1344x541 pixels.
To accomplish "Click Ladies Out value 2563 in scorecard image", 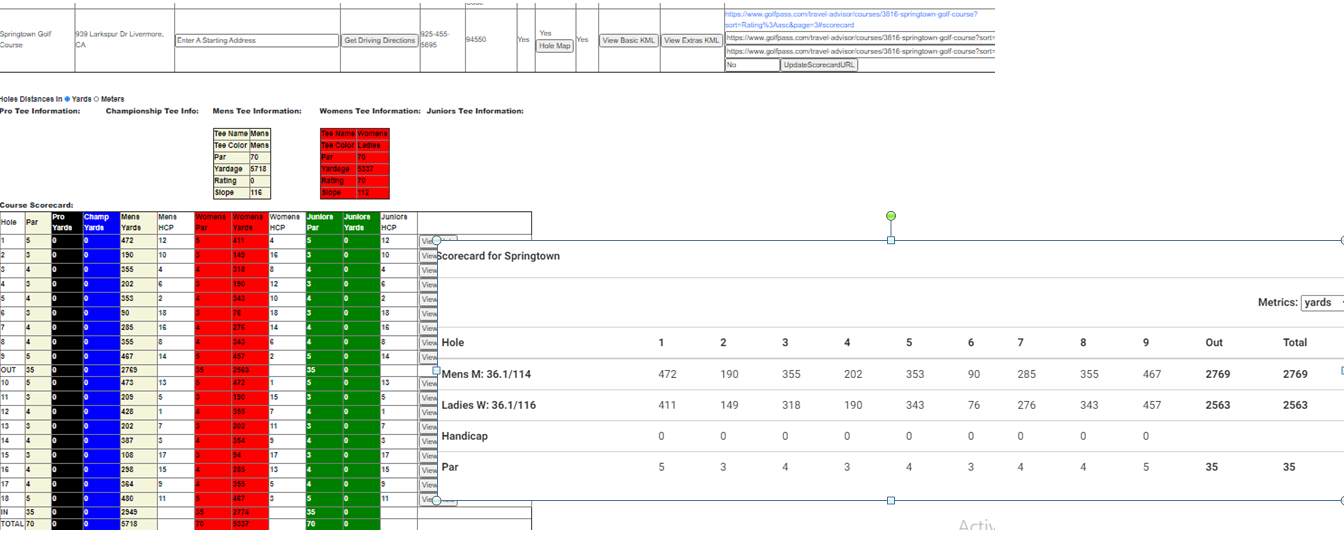I will click(x=1217, y=405).
